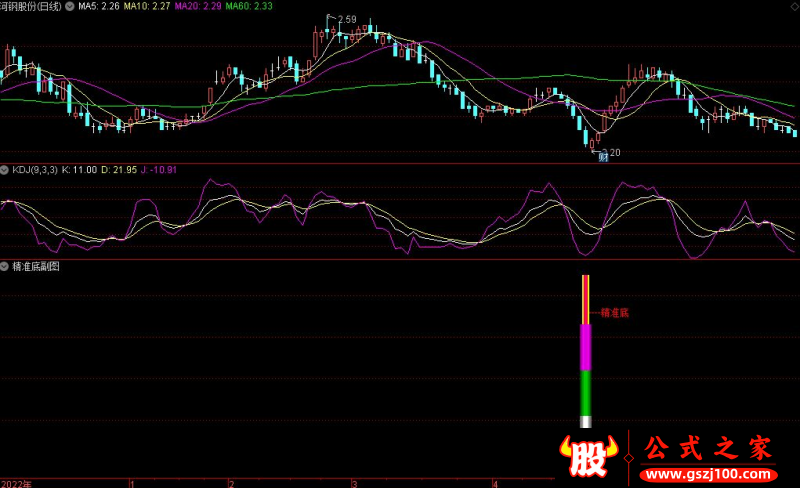Open the main chart indicator dropdown arrow
The width and height of the screenshot is (800, 488).
coord(69,6)
